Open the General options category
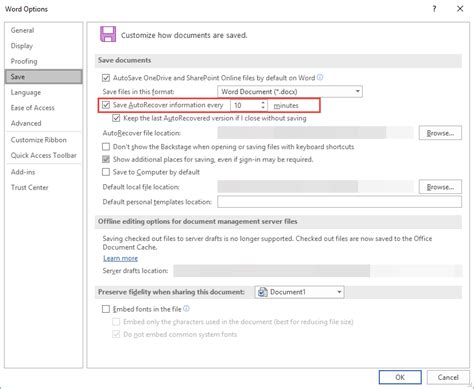 point(43,30)
